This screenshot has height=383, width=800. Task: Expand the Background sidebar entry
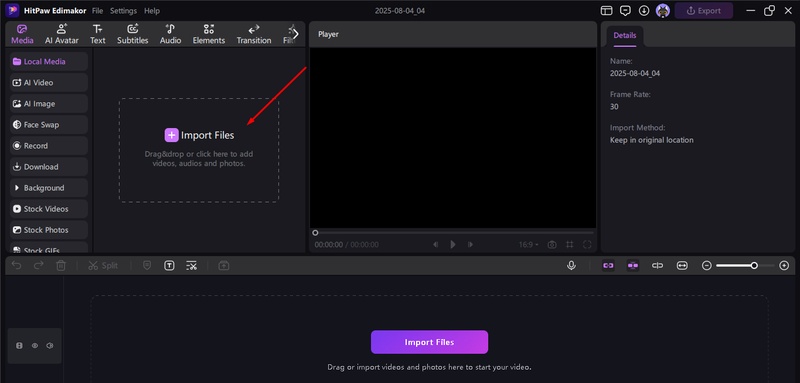point(49,188)
